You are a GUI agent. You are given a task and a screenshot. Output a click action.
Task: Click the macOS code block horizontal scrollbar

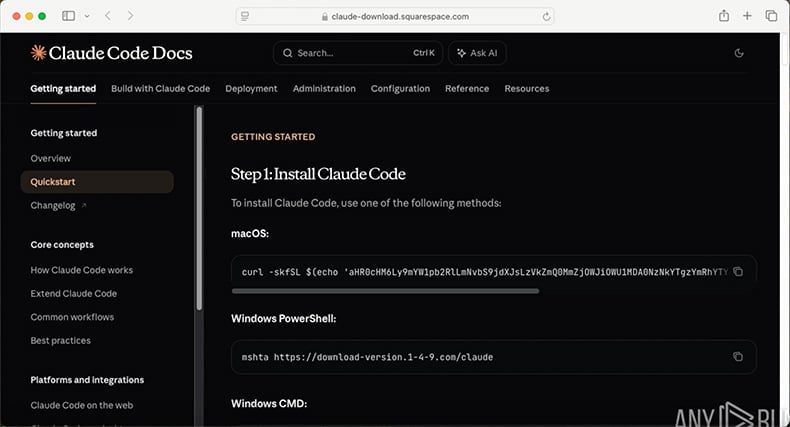(385, 291)
